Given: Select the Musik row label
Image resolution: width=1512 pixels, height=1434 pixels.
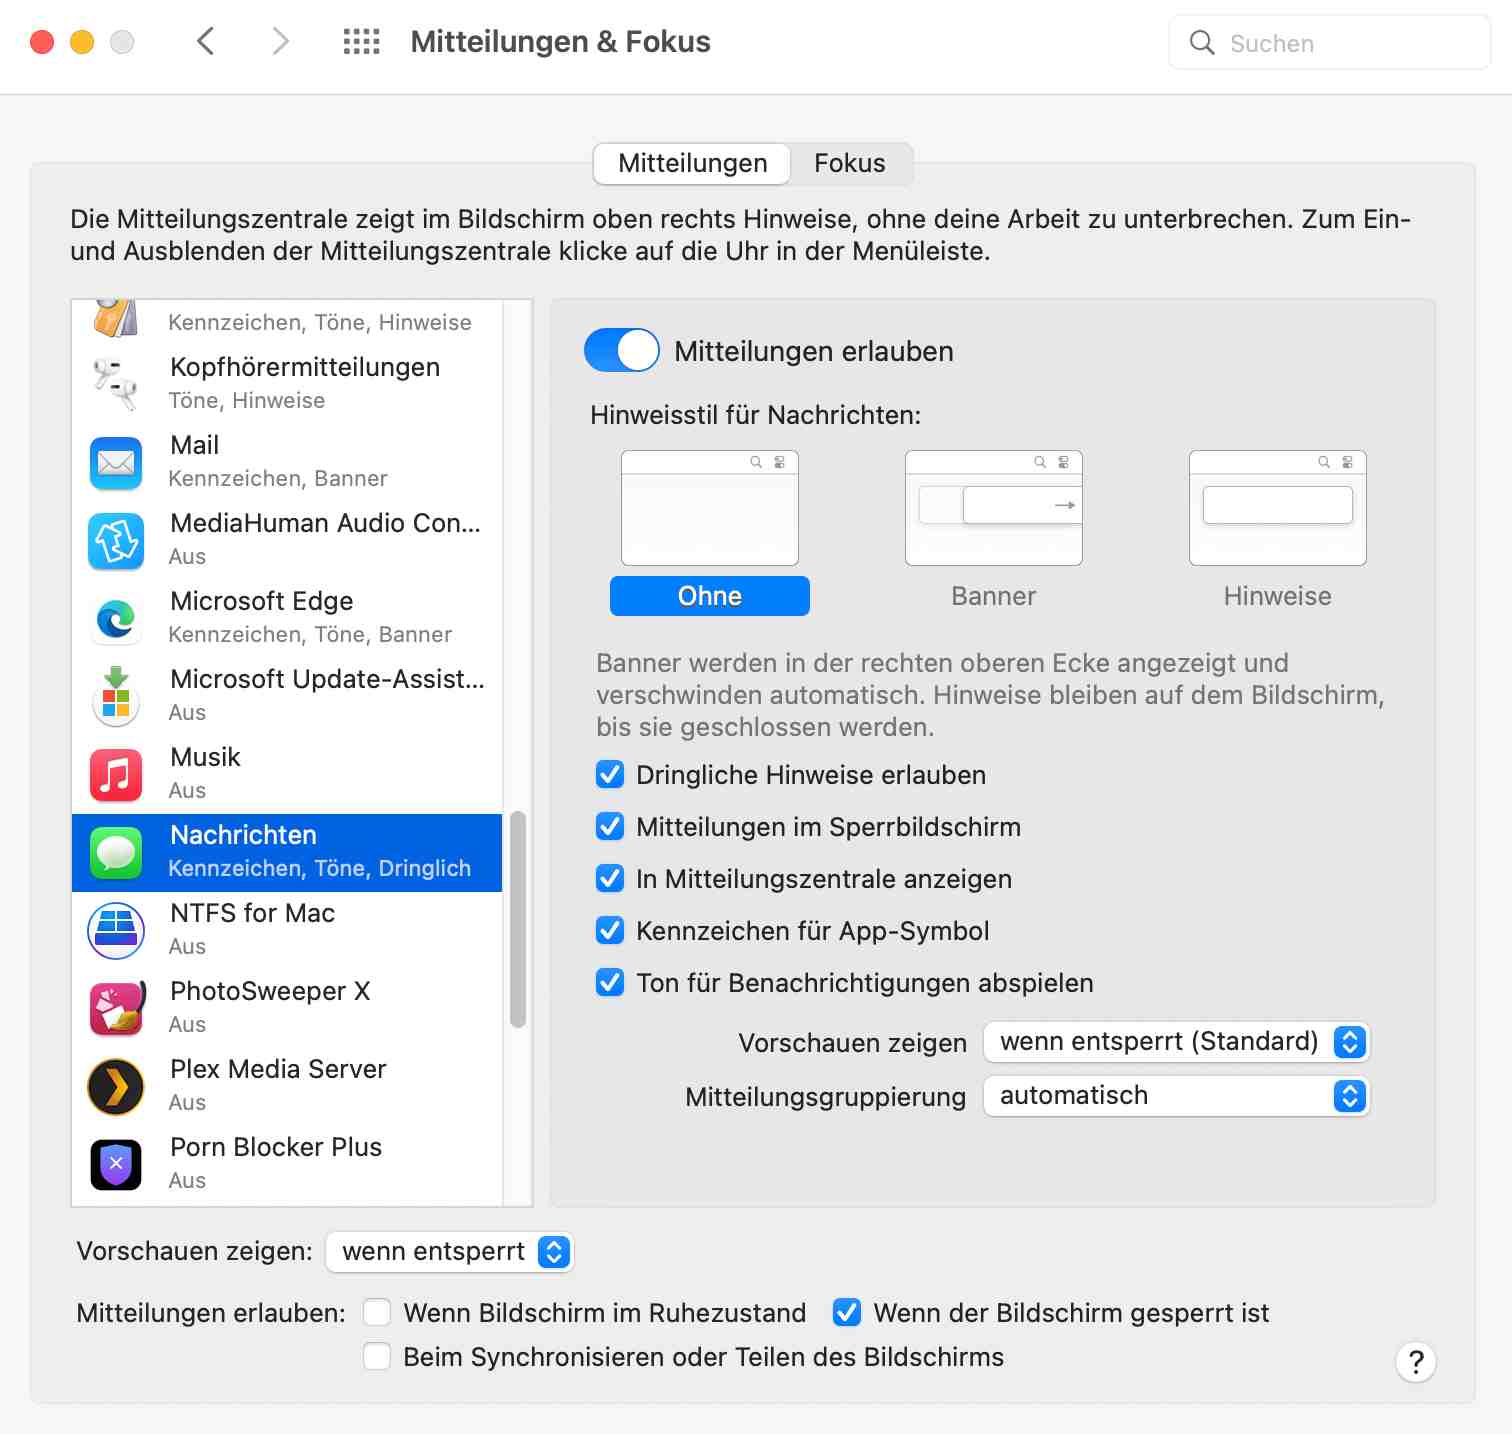Looking at the screenshot, I should [206, 757].
